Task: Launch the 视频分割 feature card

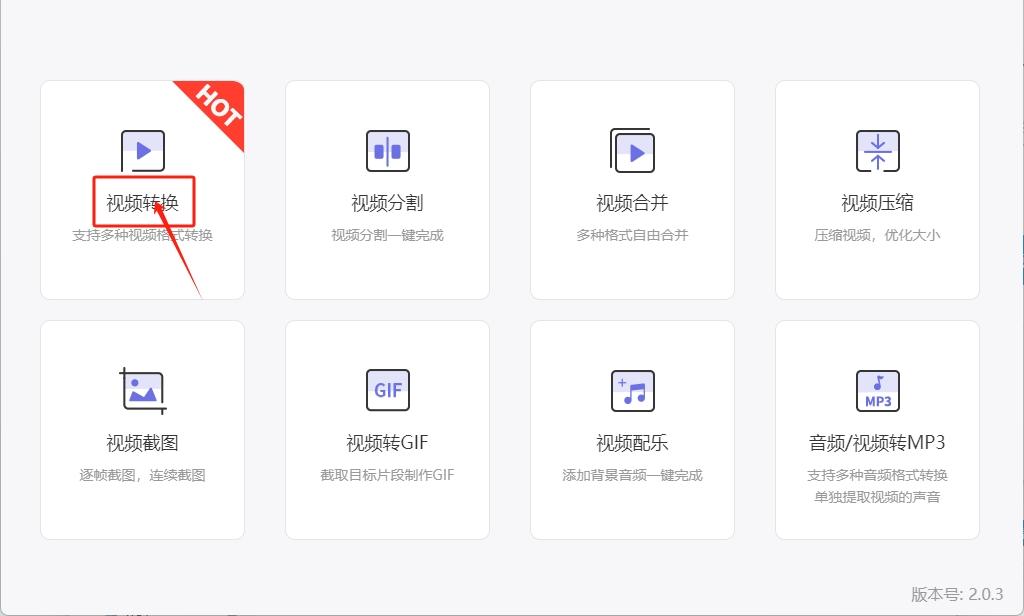Action: tap(387, 189)
